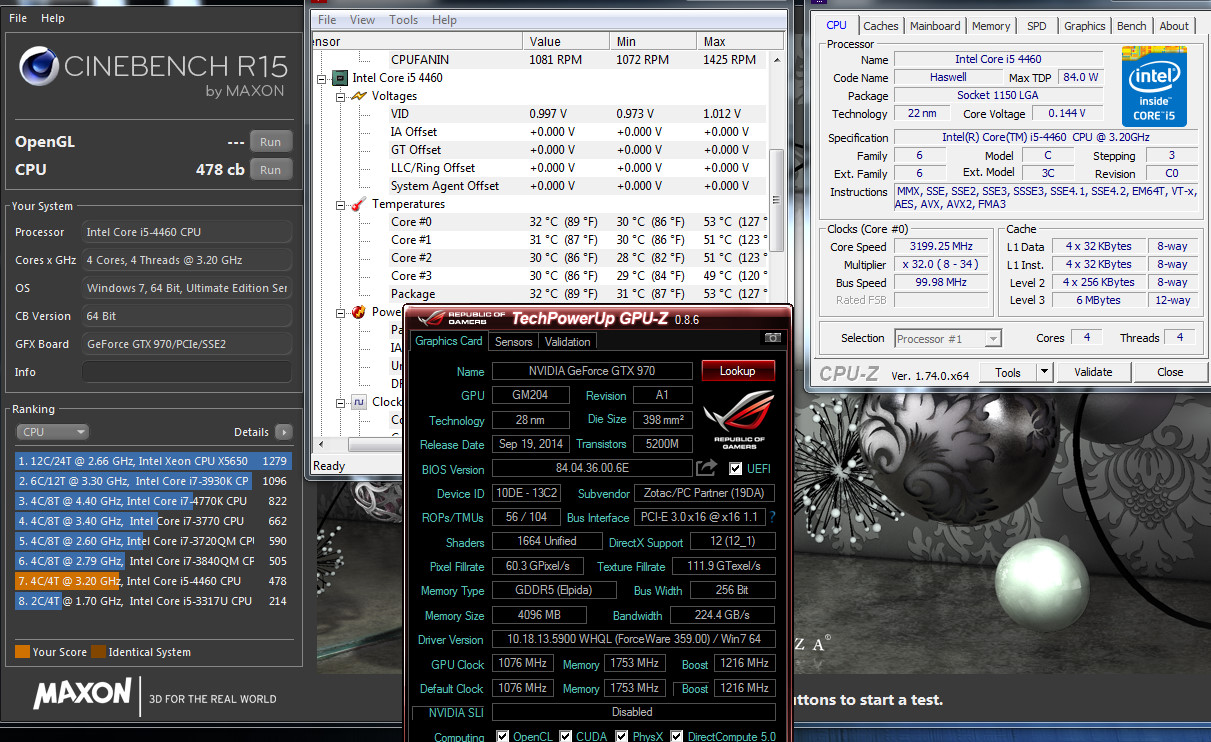1211x742 pixels.
Task: Take a GPU-Z screenshot with camera icon
Action: 772,339
